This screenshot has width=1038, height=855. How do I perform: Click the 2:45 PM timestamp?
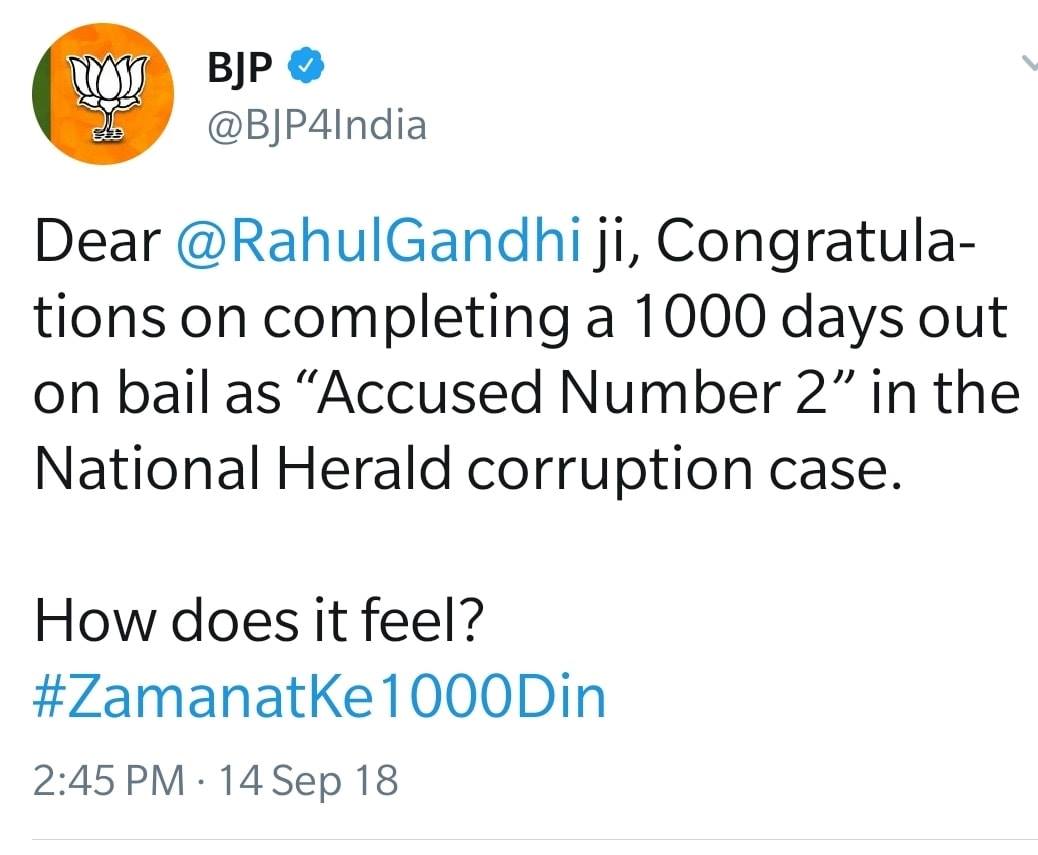[x=109, y=780]
